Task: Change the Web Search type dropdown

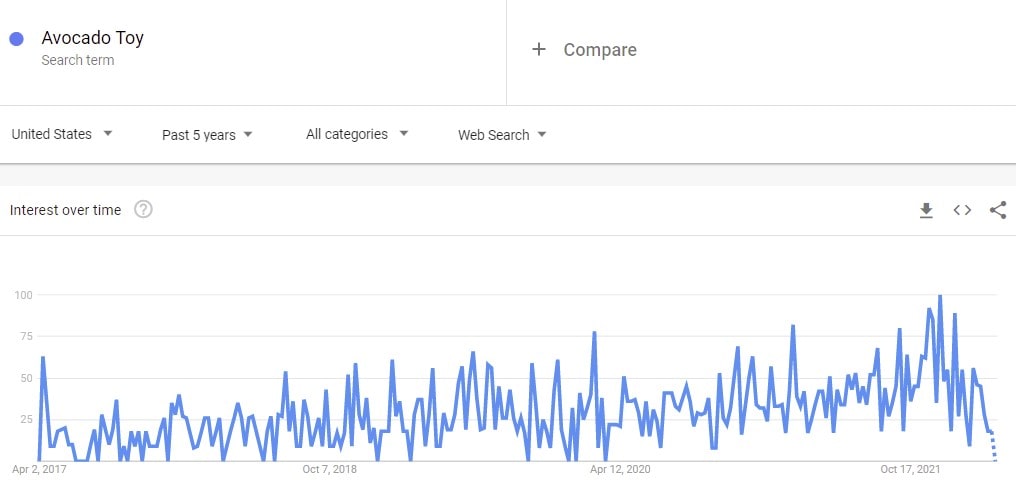Action: coord(502,135)
